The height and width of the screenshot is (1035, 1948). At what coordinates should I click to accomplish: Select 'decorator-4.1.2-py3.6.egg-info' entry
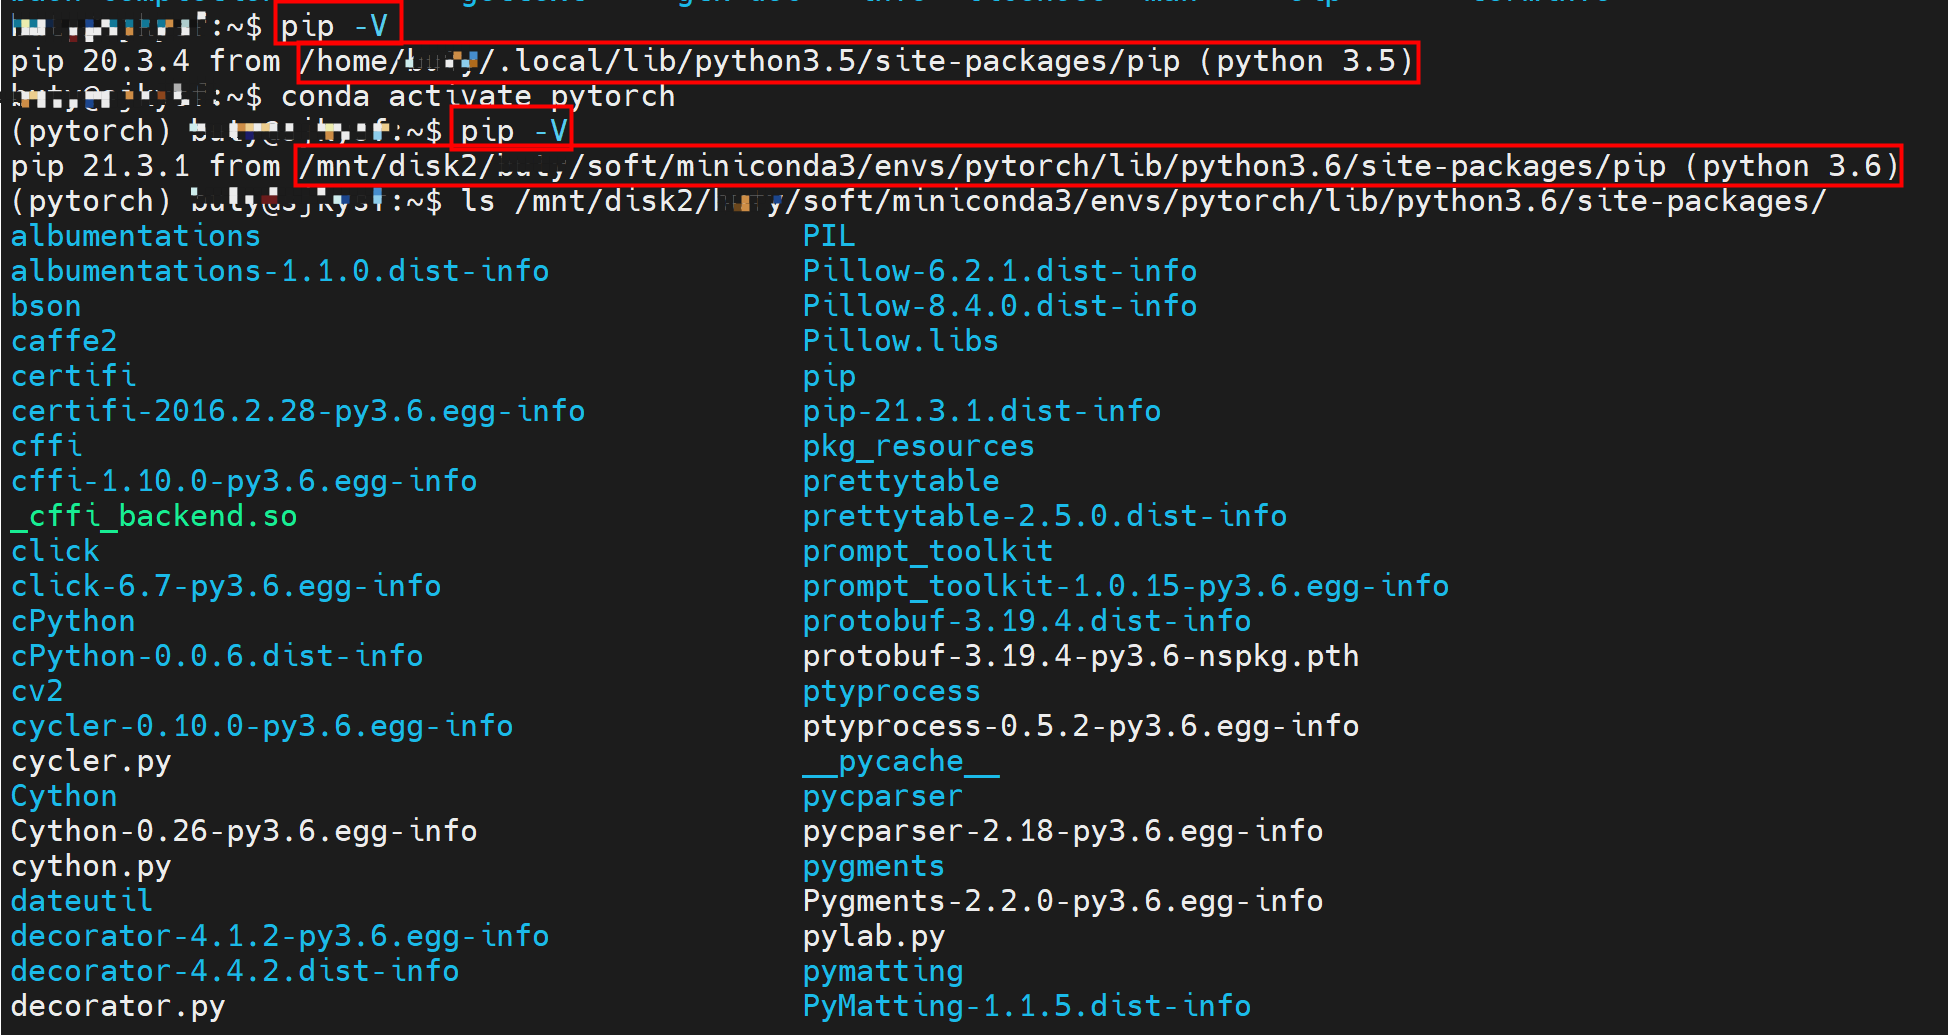(280, 936)
